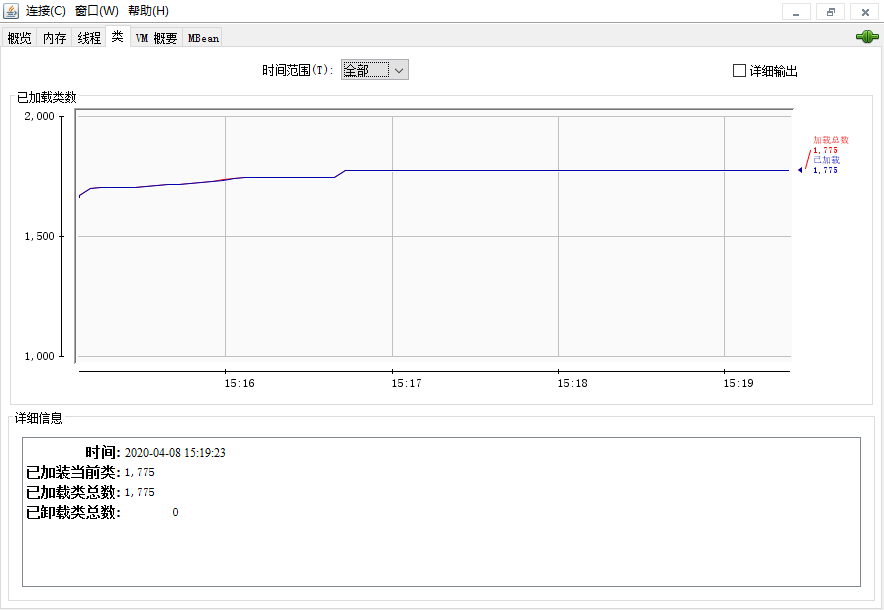Select the 类 tab

coord(117,37)
